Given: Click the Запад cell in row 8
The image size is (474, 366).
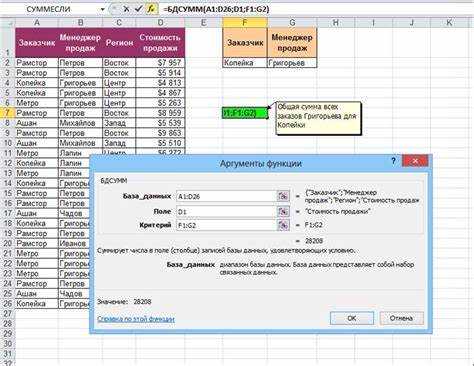Looking at the screenshot, I should click(119, 123).
